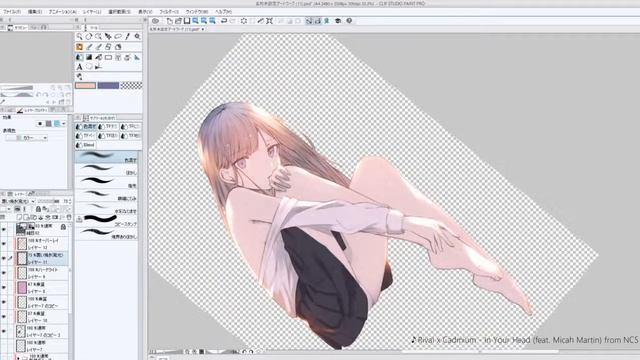Select the Blend sub tool group button

(86, 145)
